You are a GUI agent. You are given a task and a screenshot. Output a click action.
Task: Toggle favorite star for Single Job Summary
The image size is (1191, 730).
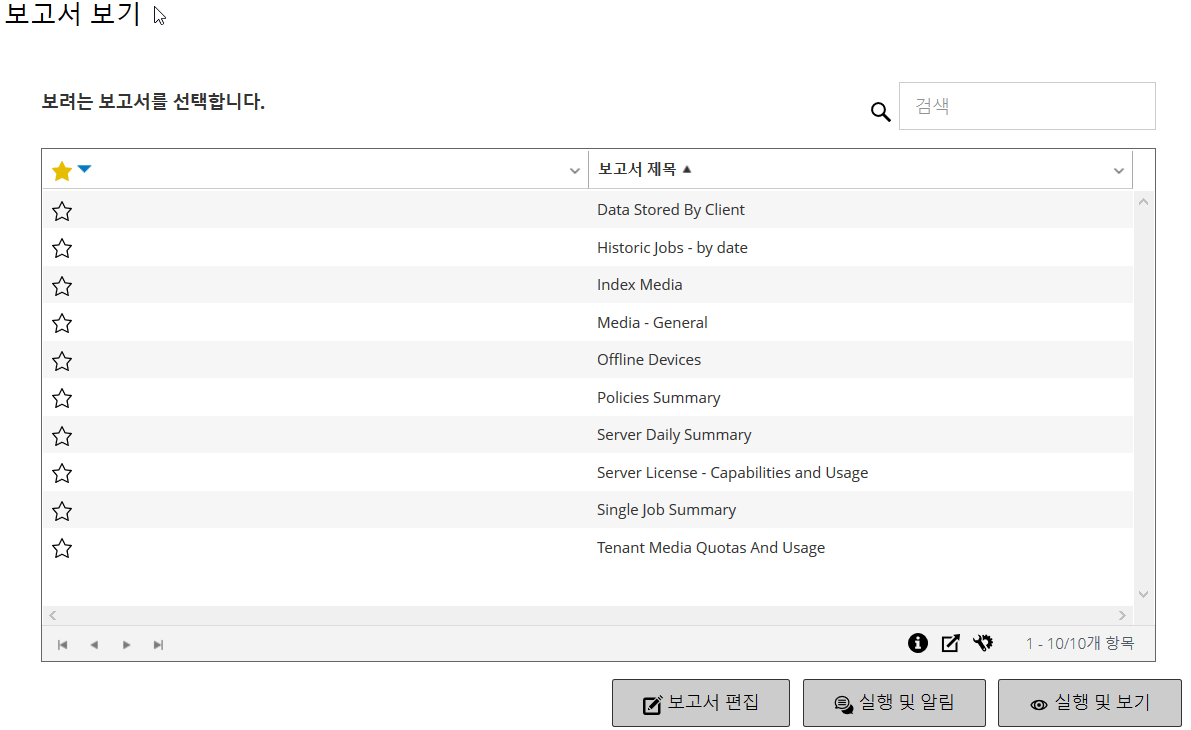(x=62, y=511)
